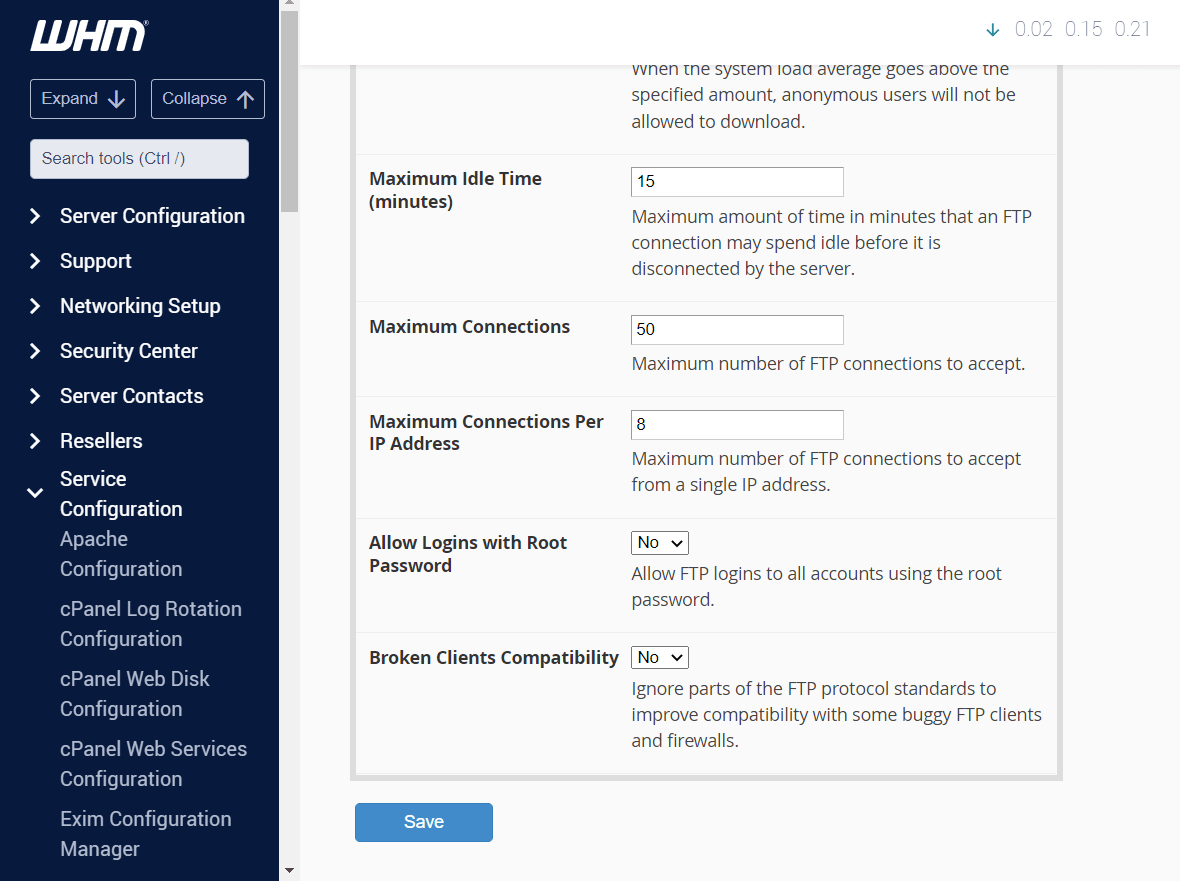Image resolution: width=1180 pixels, height=881 pixels.
Task: Open Exim Configuration Manager
Action: point(145,834)
